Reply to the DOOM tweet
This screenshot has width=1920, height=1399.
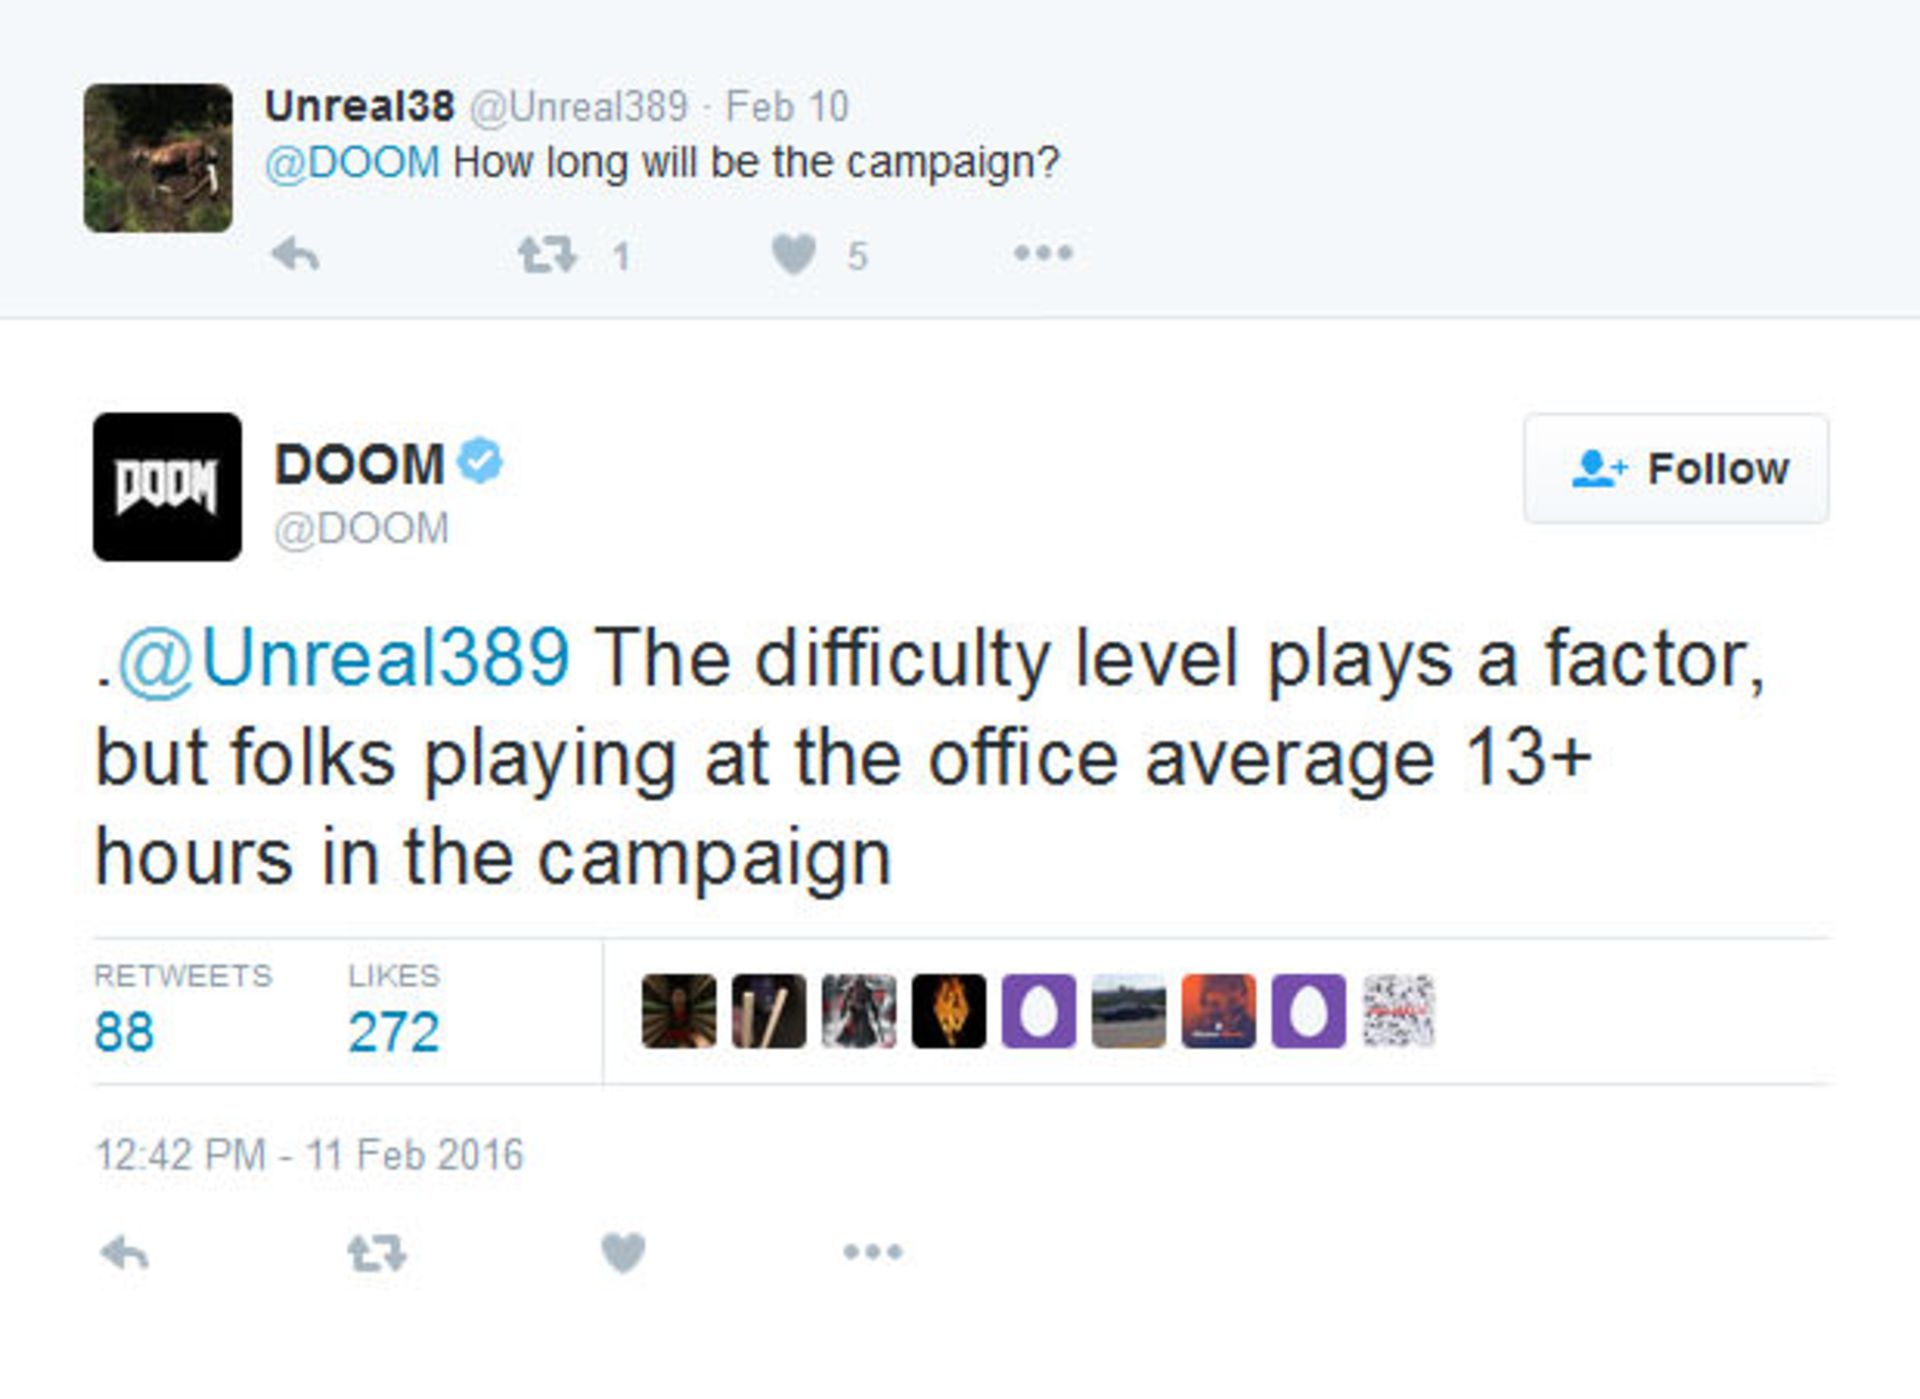(125, 1252)
